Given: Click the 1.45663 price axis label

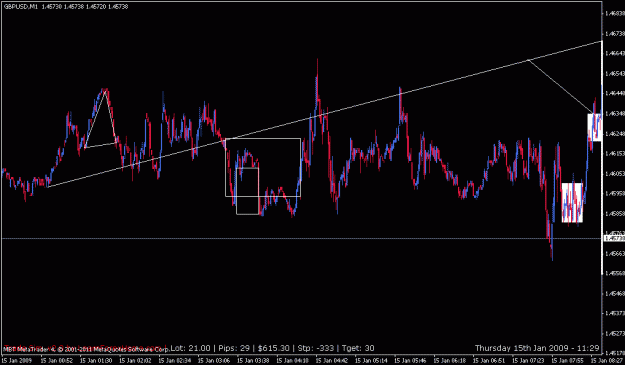Looking at the screenshot, I should pos(615,253).
